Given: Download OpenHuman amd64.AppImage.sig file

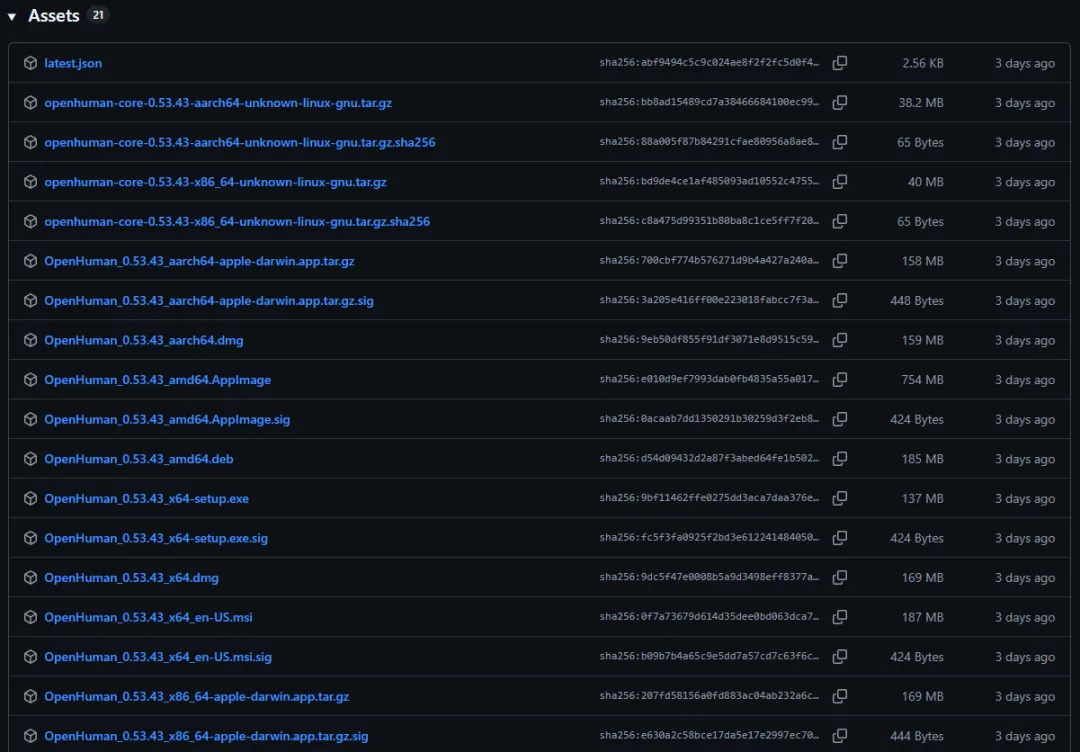Looking at the screenshot, I should click(x=167, y=419).
